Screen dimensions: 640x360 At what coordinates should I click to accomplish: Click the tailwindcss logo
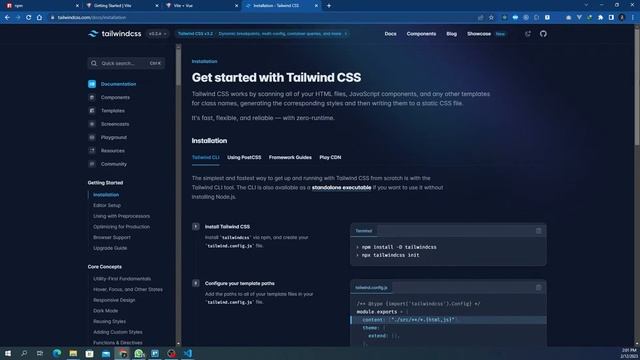[115, 34]
